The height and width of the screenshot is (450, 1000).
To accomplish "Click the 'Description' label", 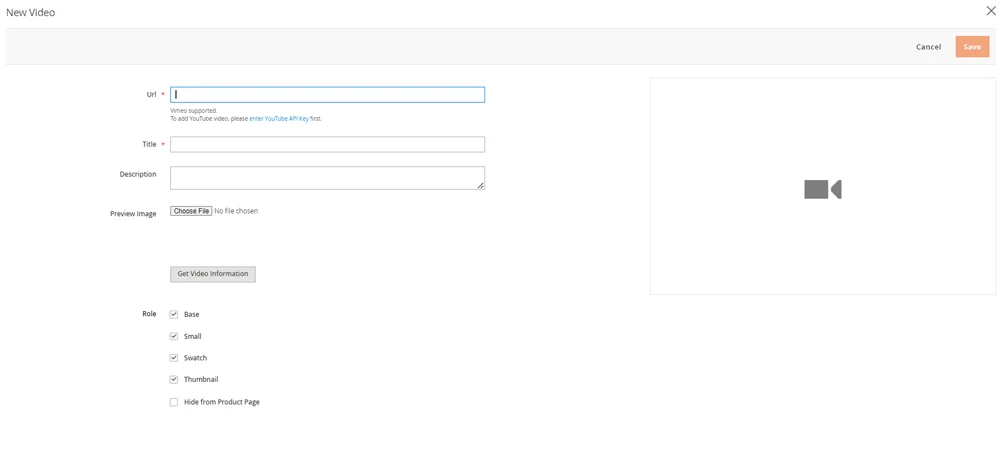I will (138, 174).
